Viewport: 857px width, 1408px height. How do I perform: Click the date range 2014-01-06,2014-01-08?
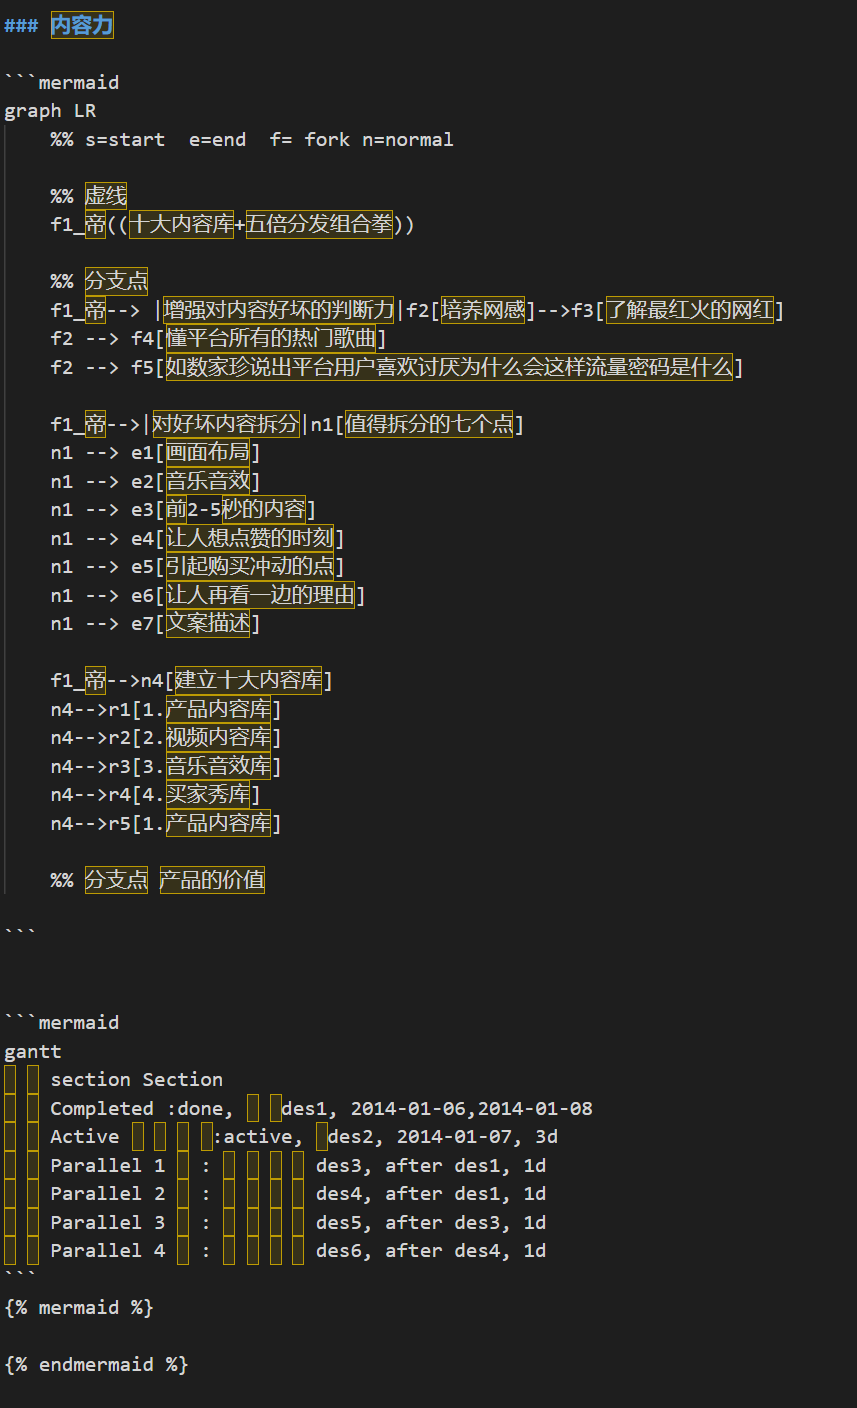click(x=471, y=1108)
